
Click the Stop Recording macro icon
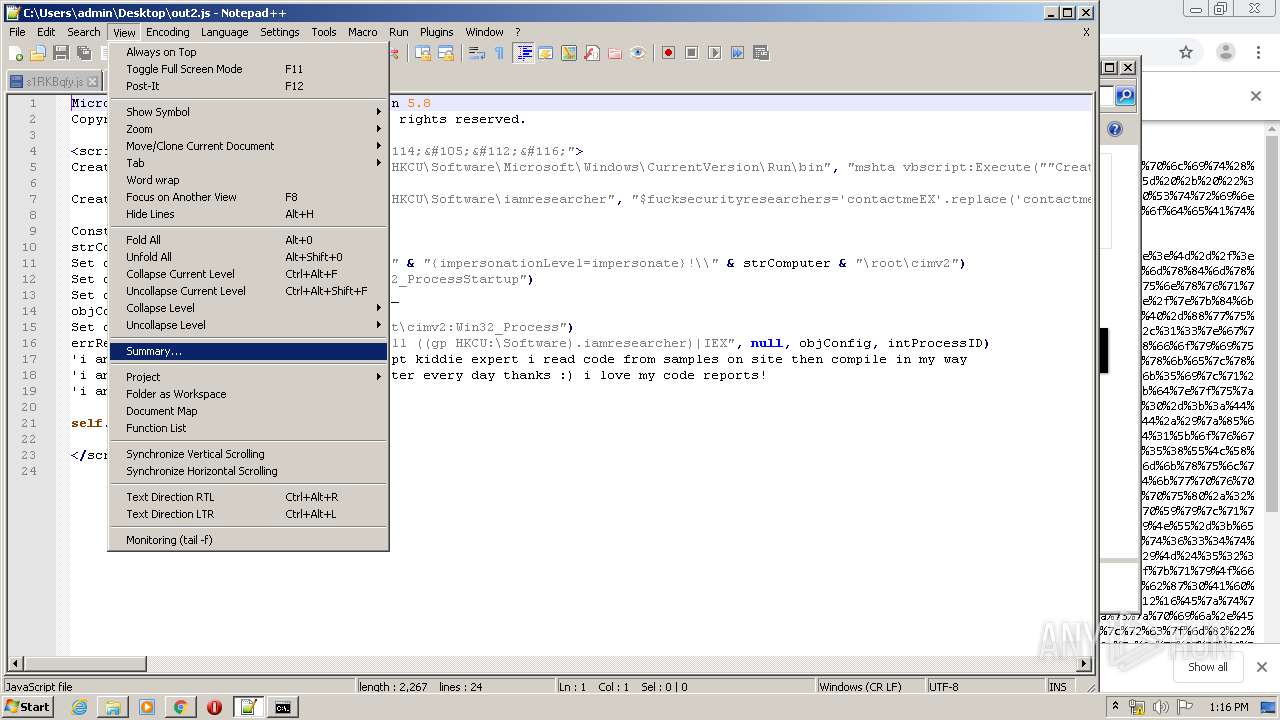click(692, 53)
